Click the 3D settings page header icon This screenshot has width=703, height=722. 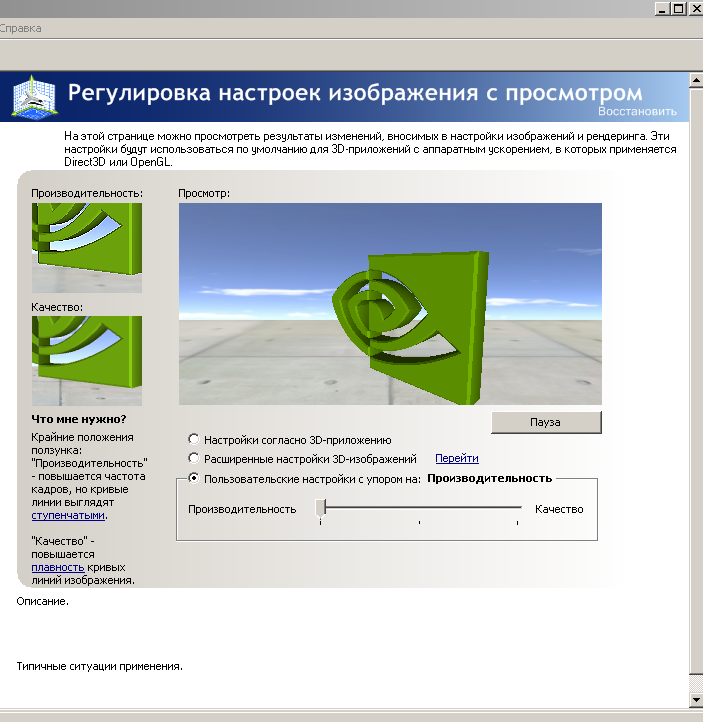(33, 95)
